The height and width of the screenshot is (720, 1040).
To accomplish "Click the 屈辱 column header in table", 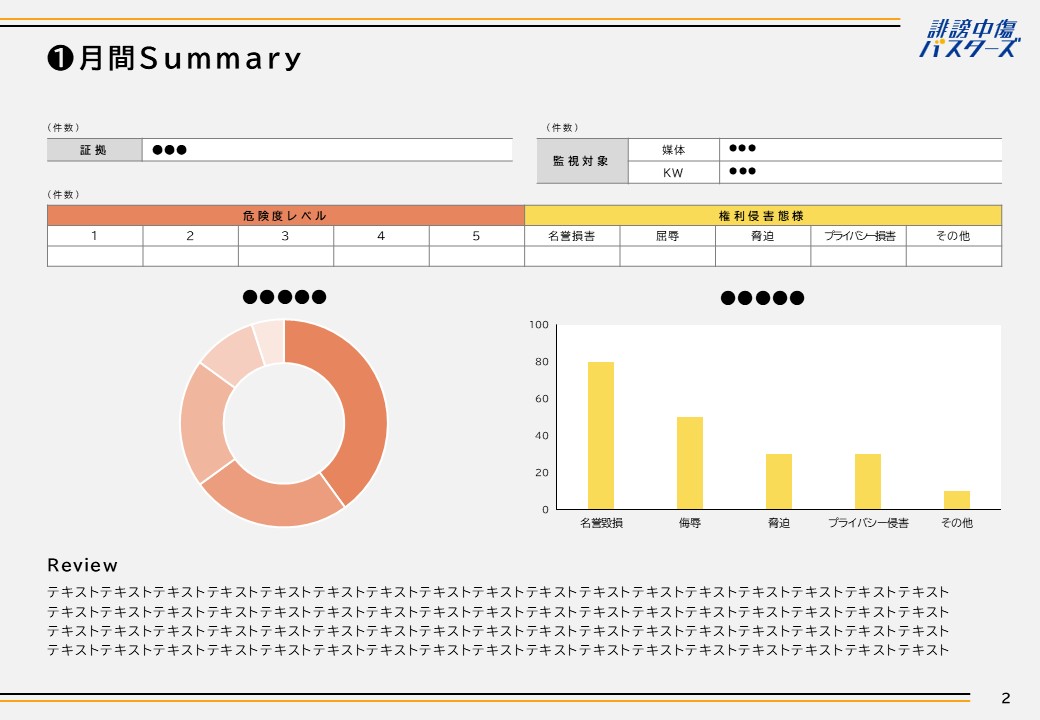I will tap(667, 236).
